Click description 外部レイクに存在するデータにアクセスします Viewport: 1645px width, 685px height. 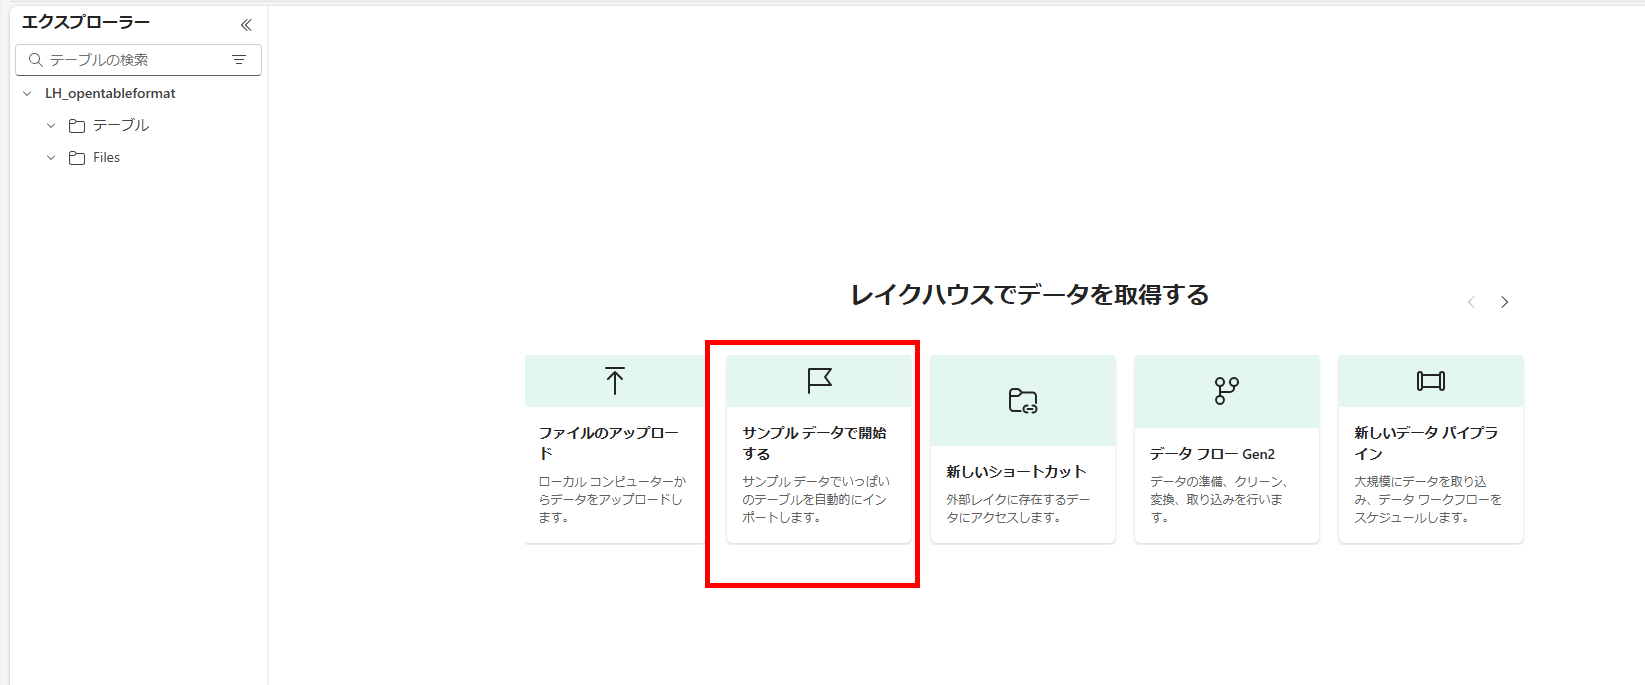click(1018, 508)
